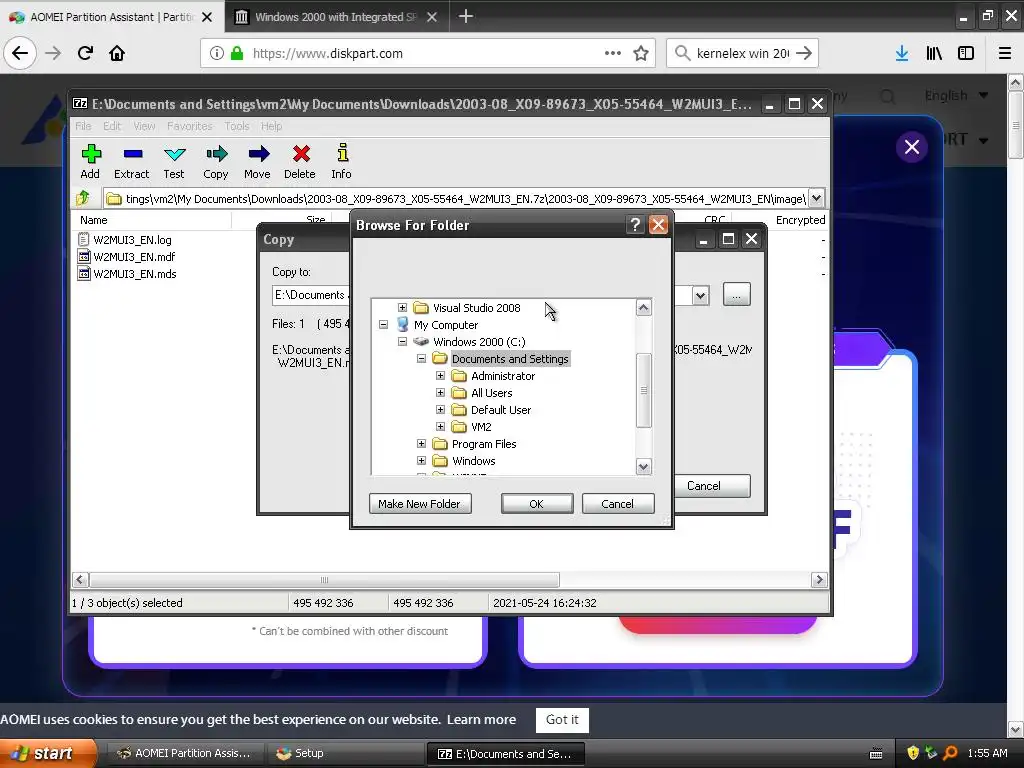Click the Move toolbar icon in 7-Zip
1024x768 pixels.
pos(259,155)
